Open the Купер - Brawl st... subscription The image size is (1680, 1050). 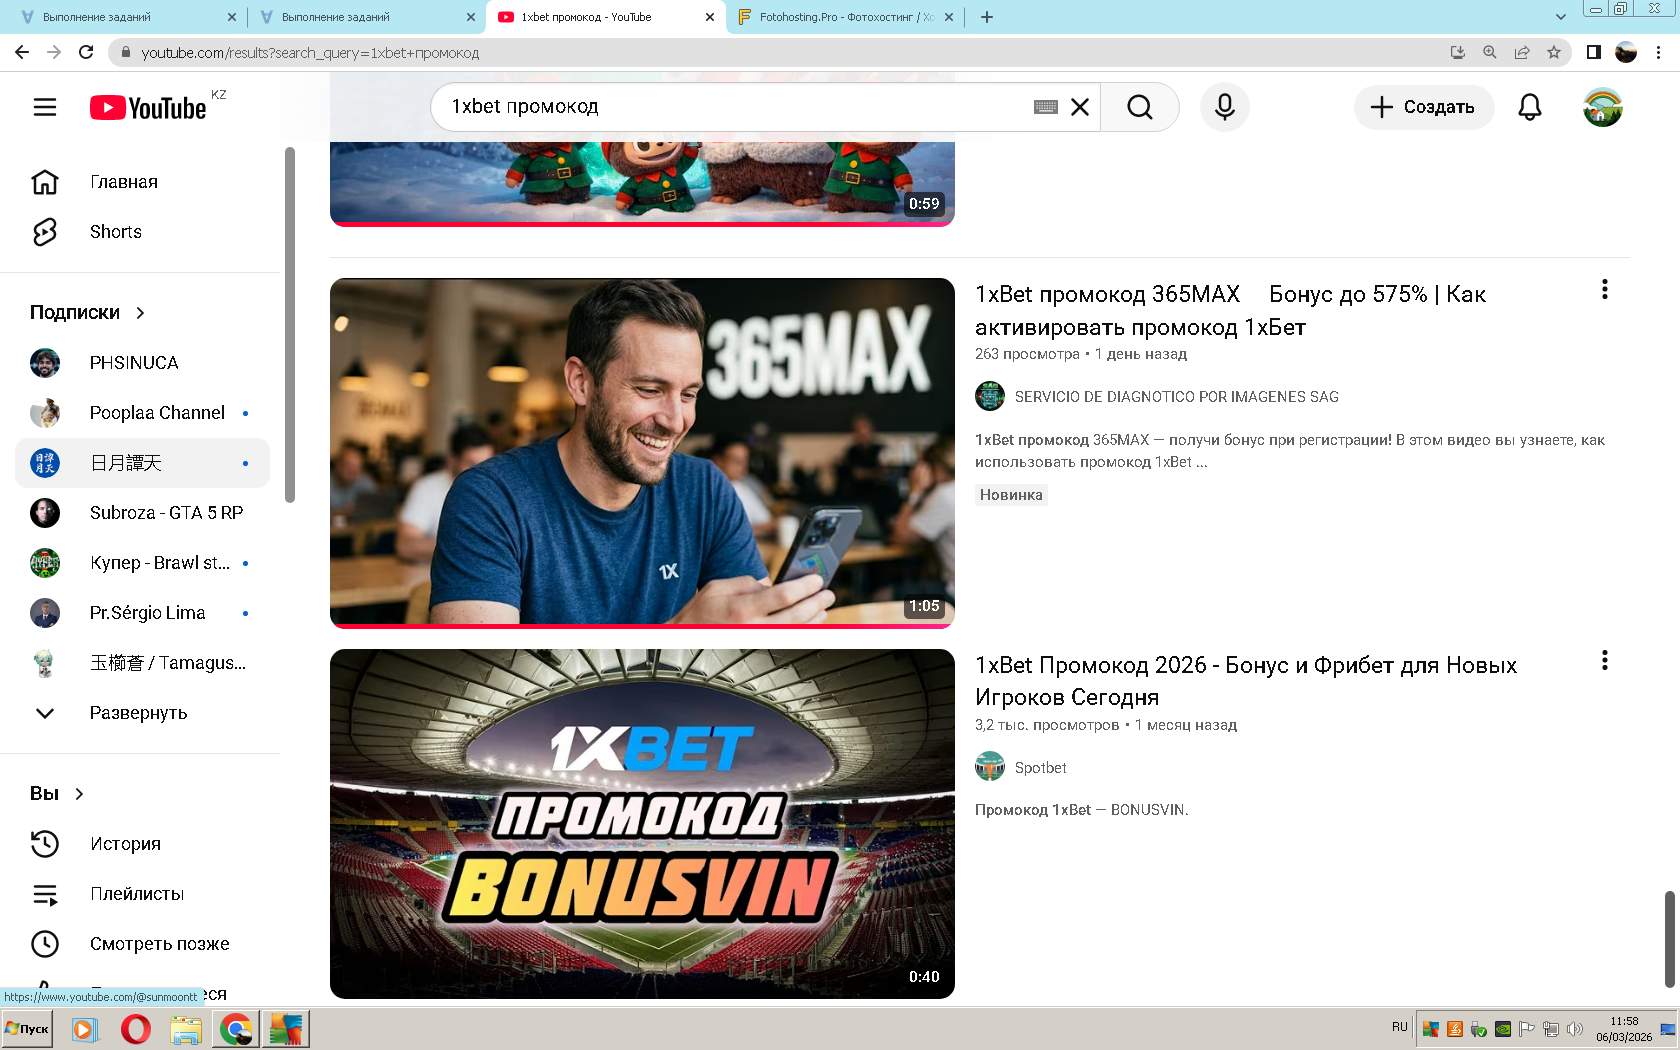142,563
